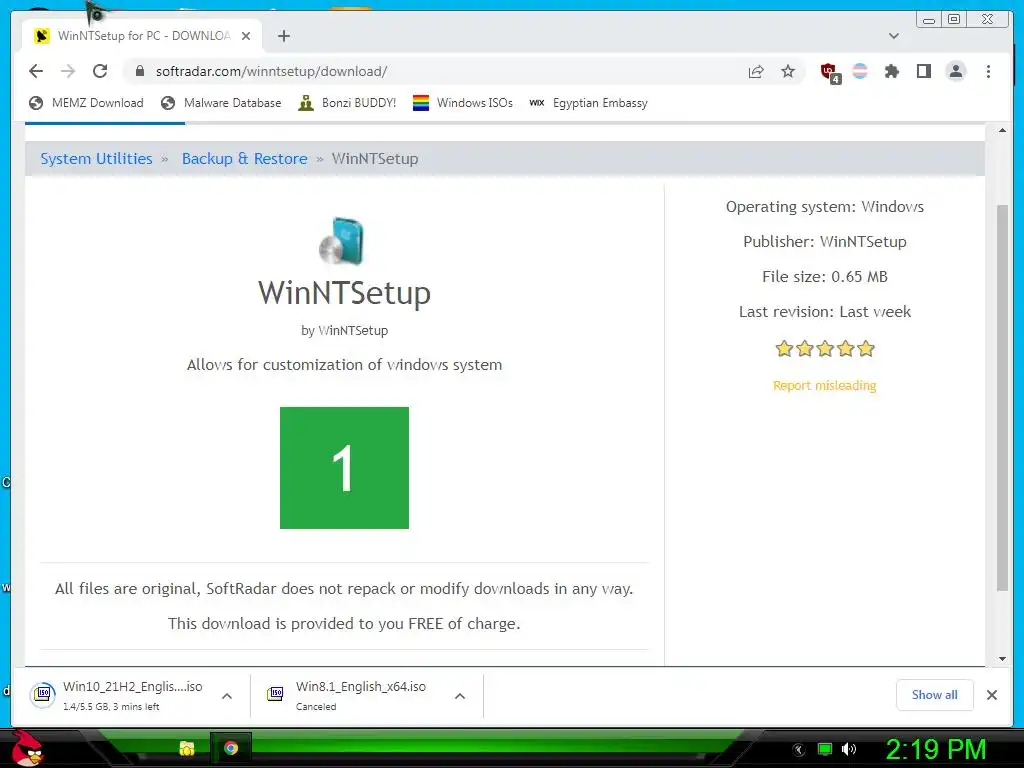Open the uBlock Origin extension icon
1024x768 pixels.
[x=830, y=72]
